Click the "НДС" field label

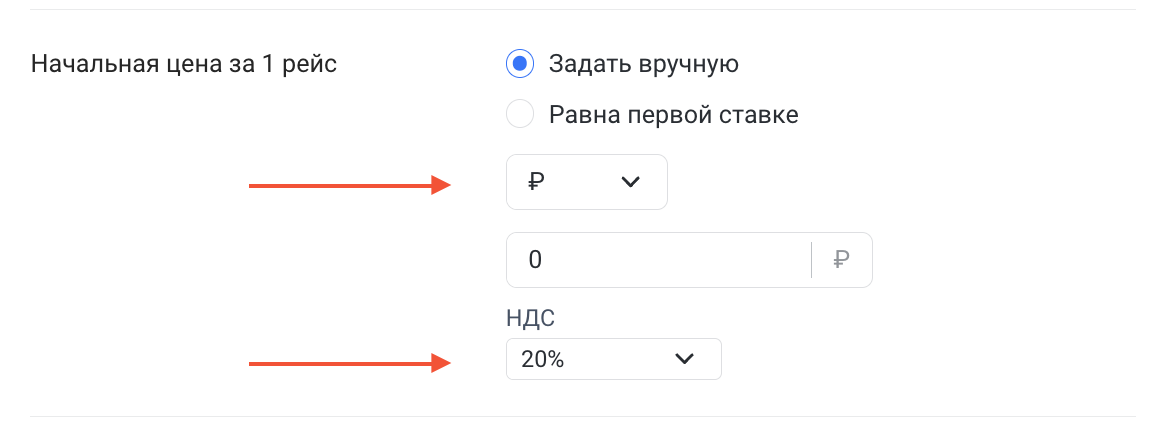coord(530,319)
